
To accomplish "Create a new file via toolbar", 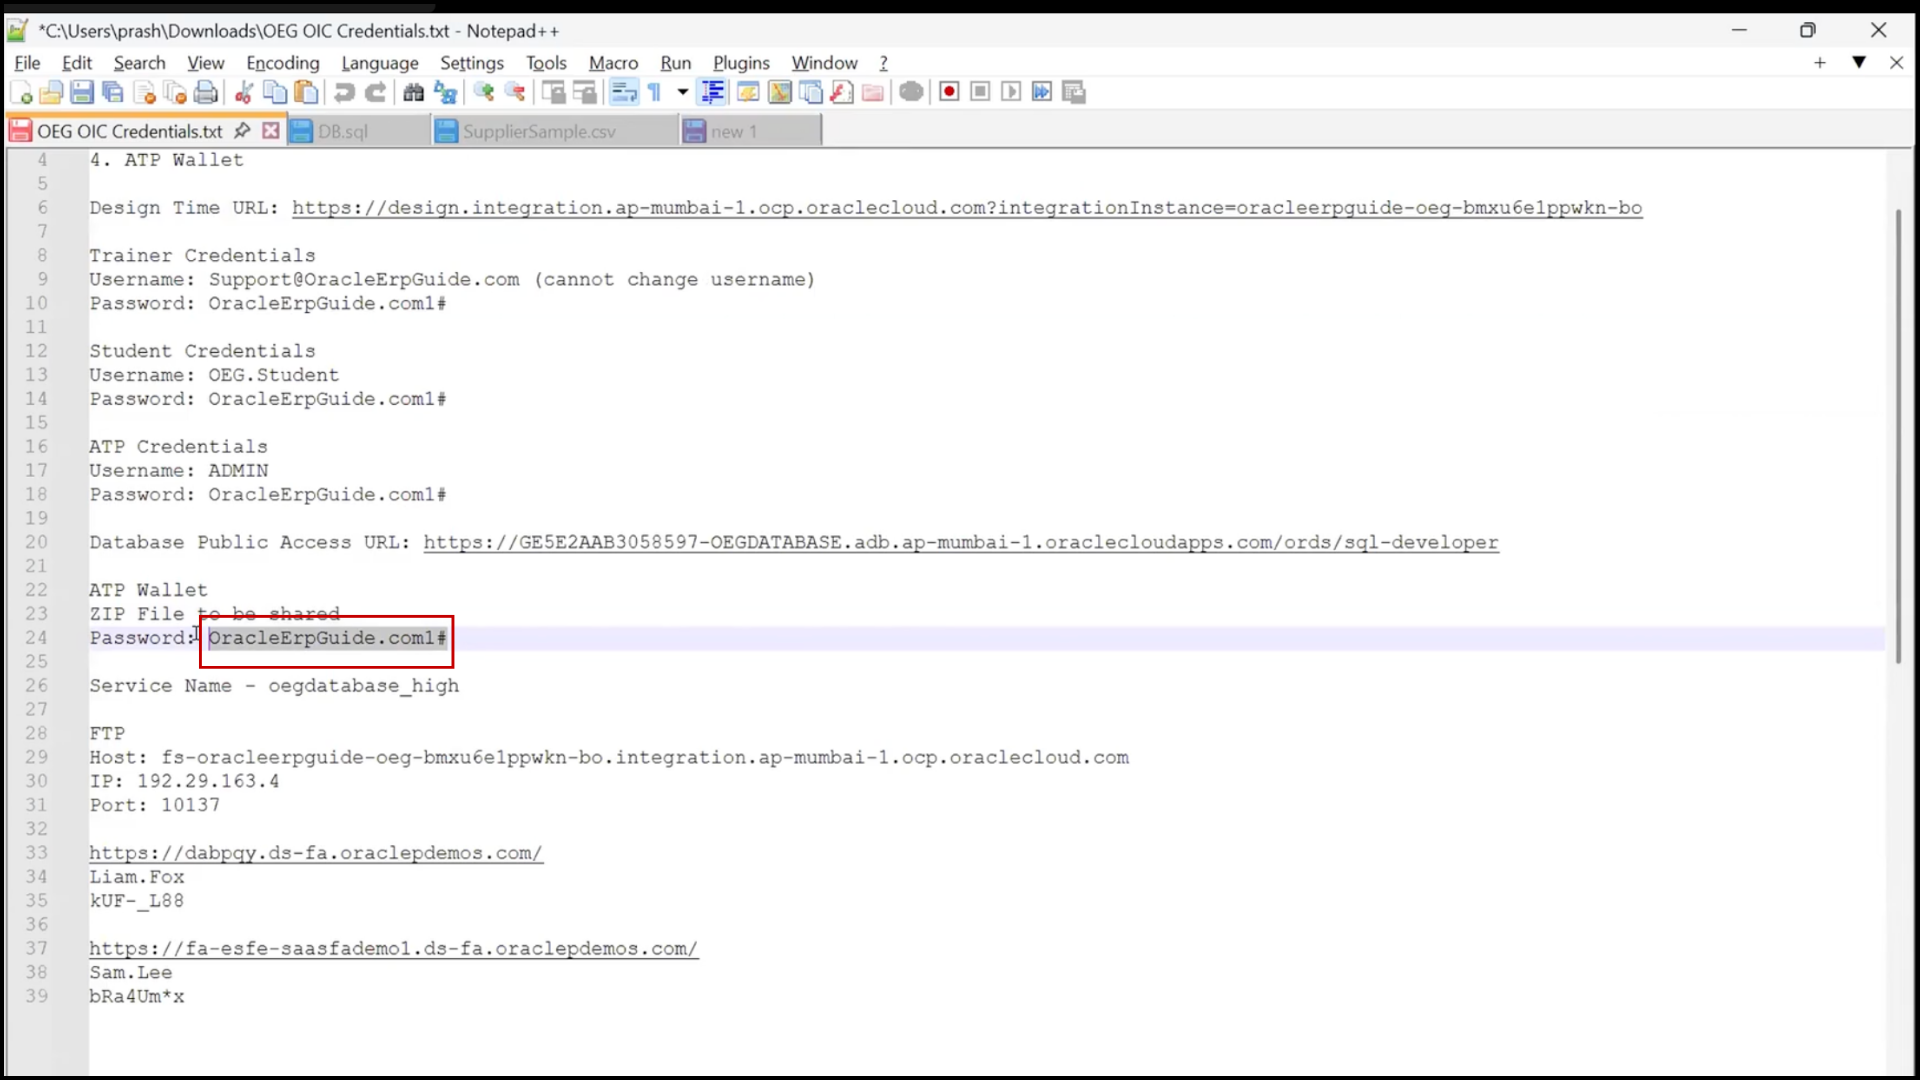I will [x=21, y=93].
